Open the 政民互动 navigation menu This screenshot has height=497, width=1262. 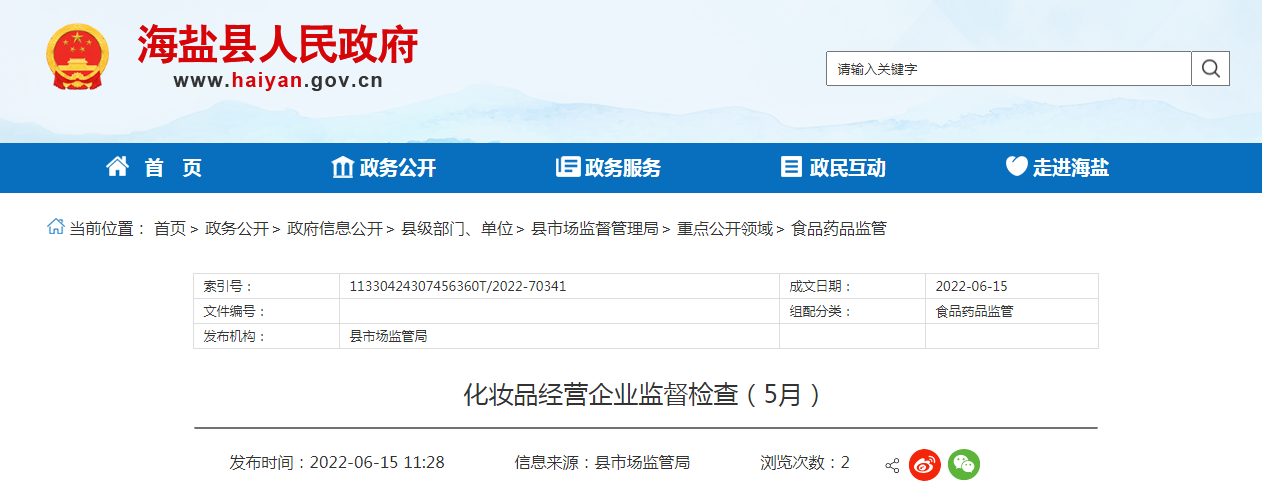(848, 168)
